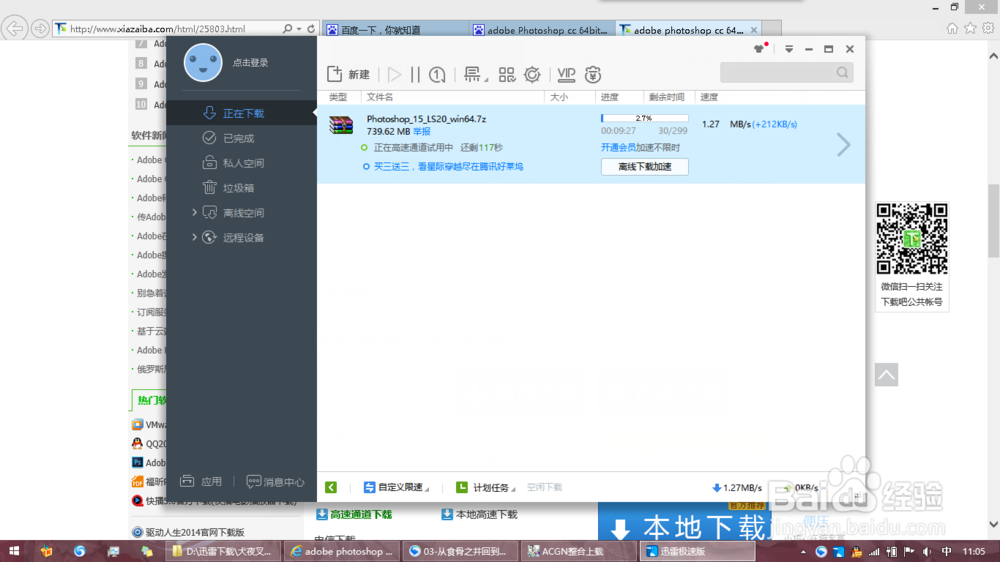Click 点击登录 to log in
Viewport: 1000px width, 562px height.
[250, 63]
